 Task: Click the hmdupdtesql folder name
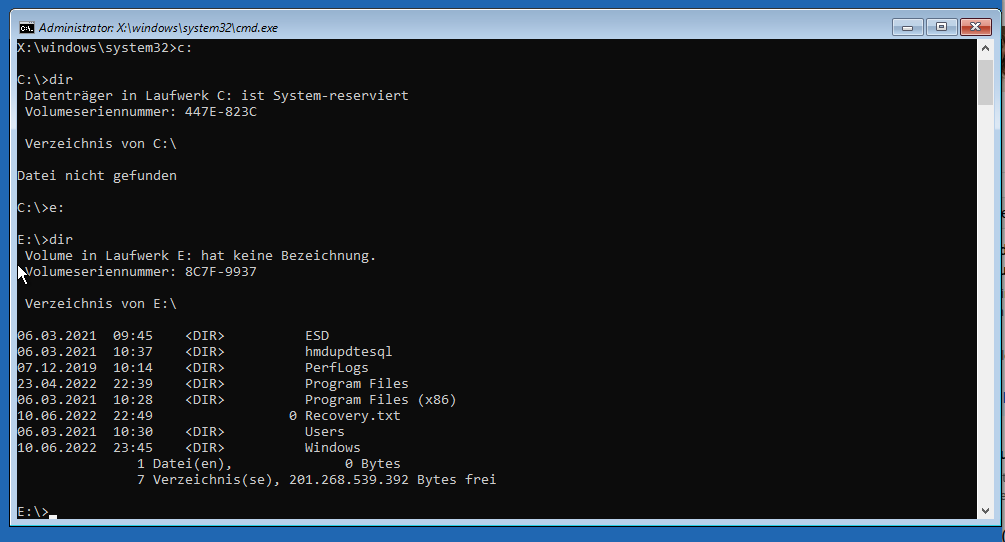tap(348, 352)
